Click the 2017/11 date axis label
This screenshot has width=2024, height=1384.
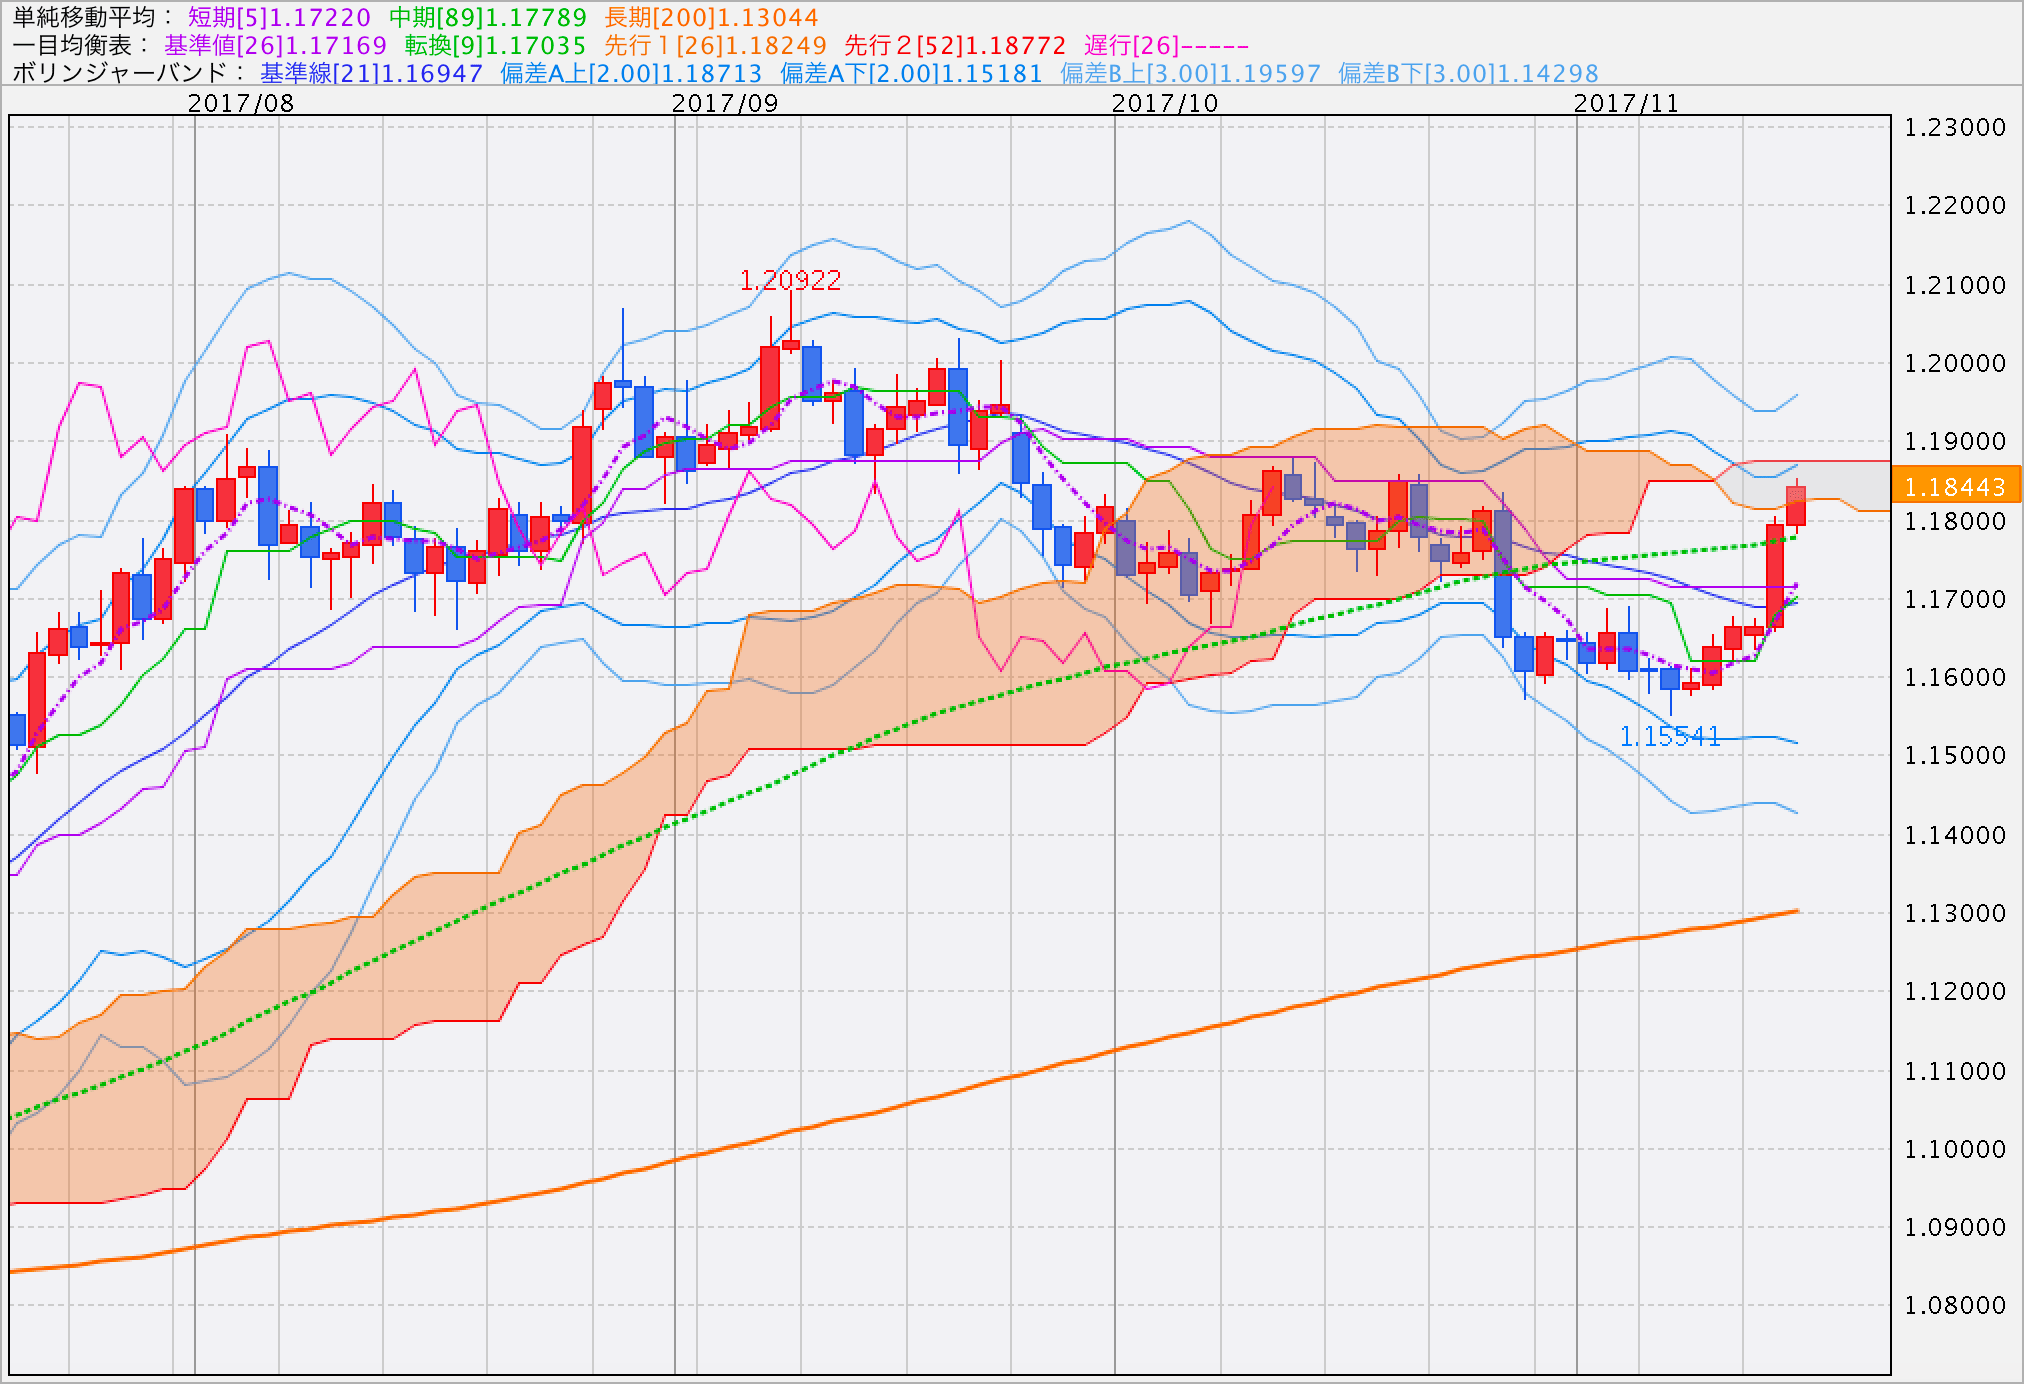1627,103
